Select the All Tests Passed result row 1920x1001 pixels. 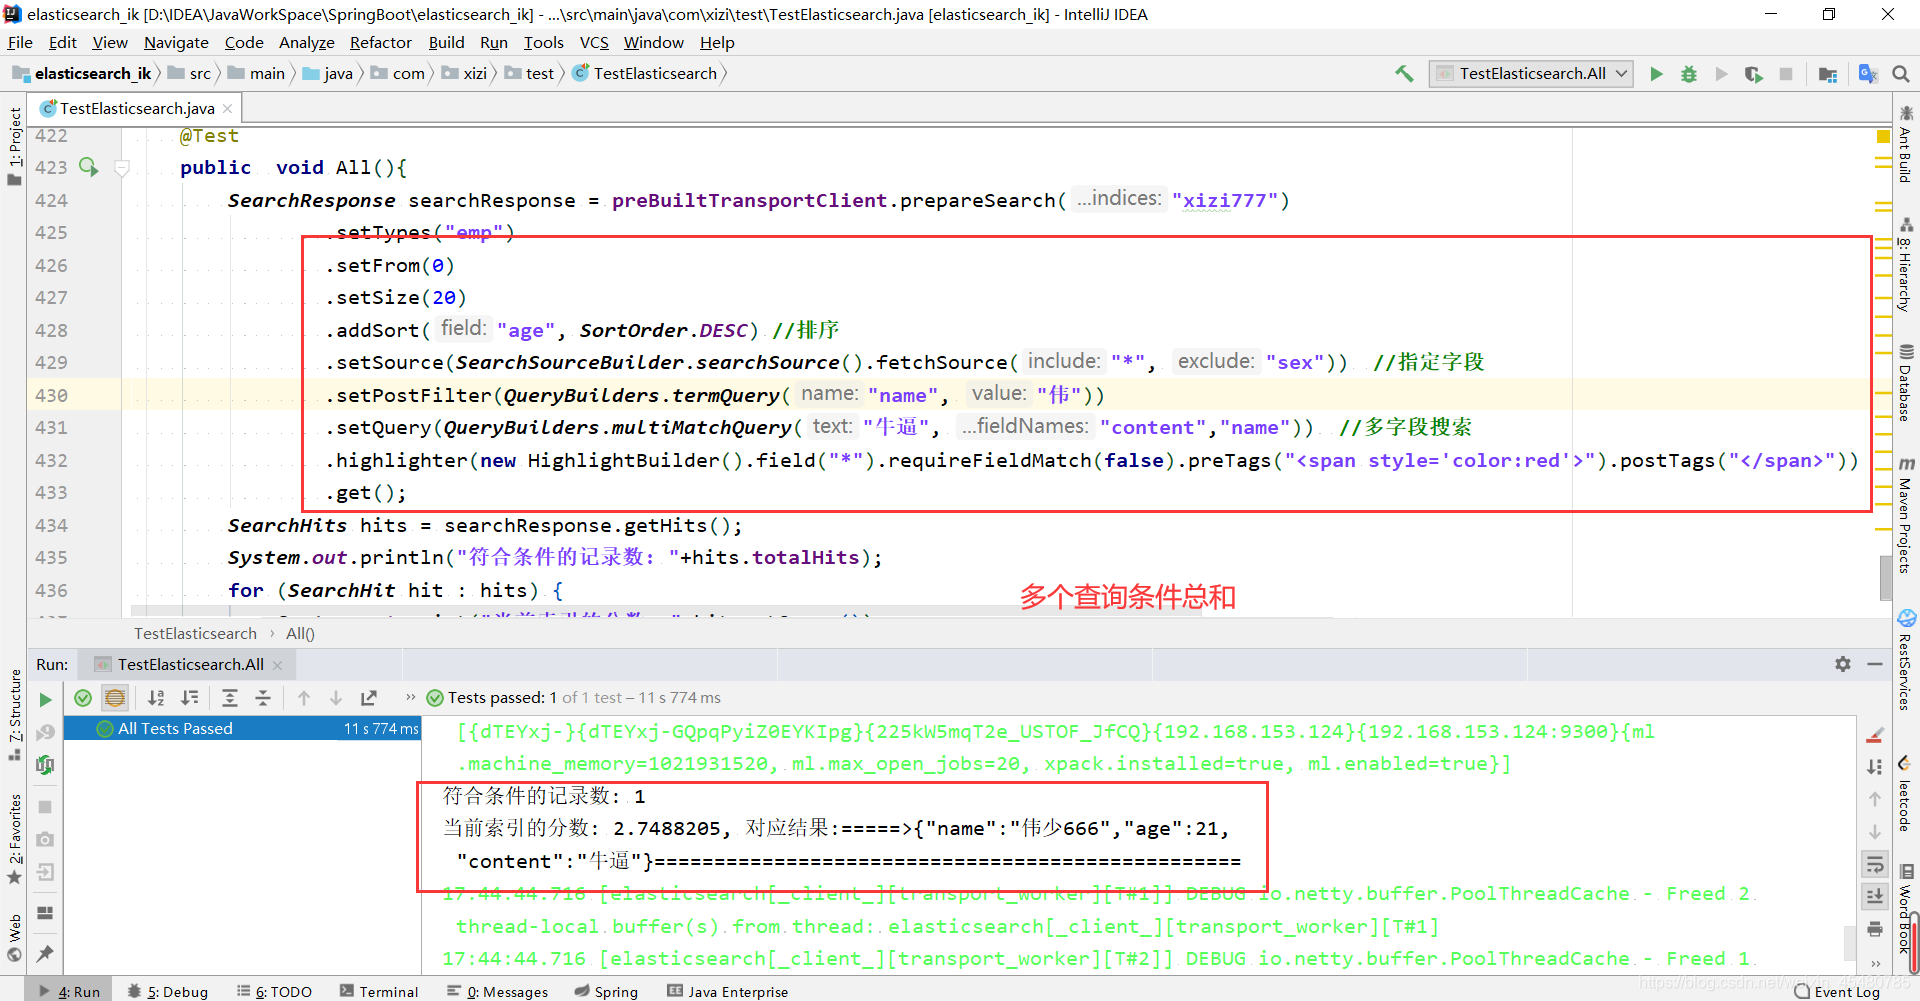[242, 729]
